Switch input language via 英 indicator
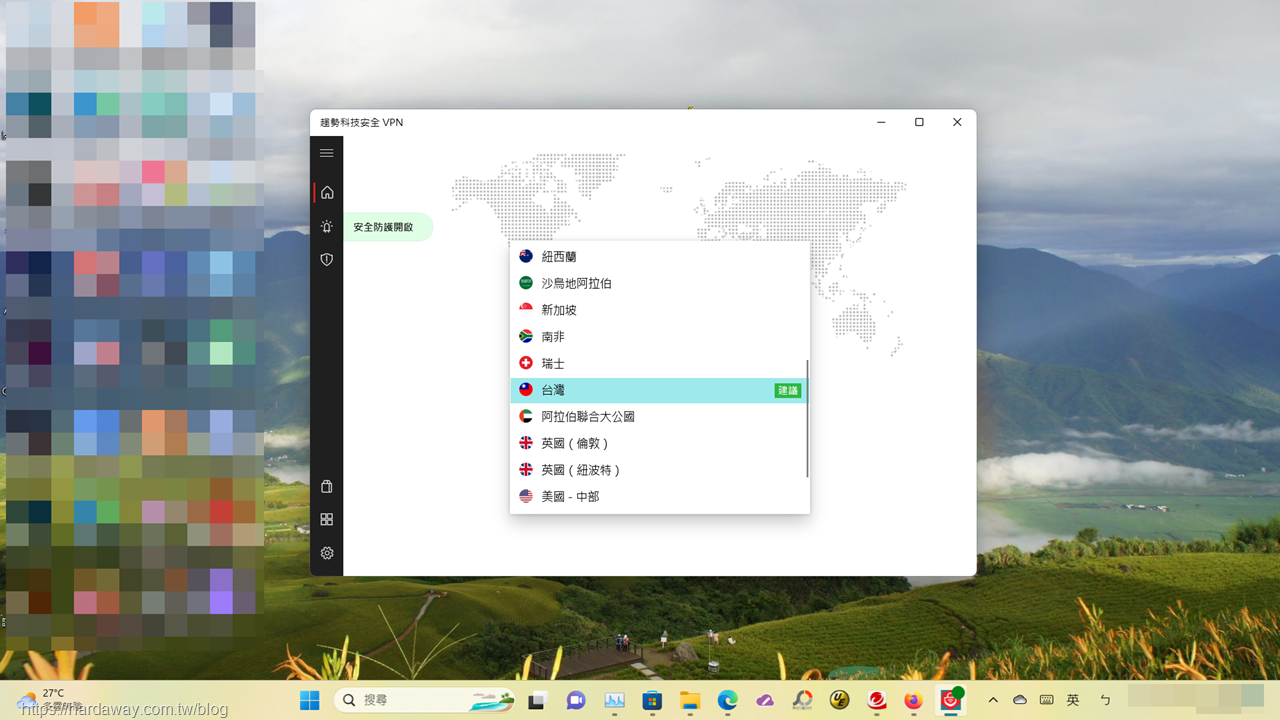The image size is (1280, 720). click(x=1073, y=701)
